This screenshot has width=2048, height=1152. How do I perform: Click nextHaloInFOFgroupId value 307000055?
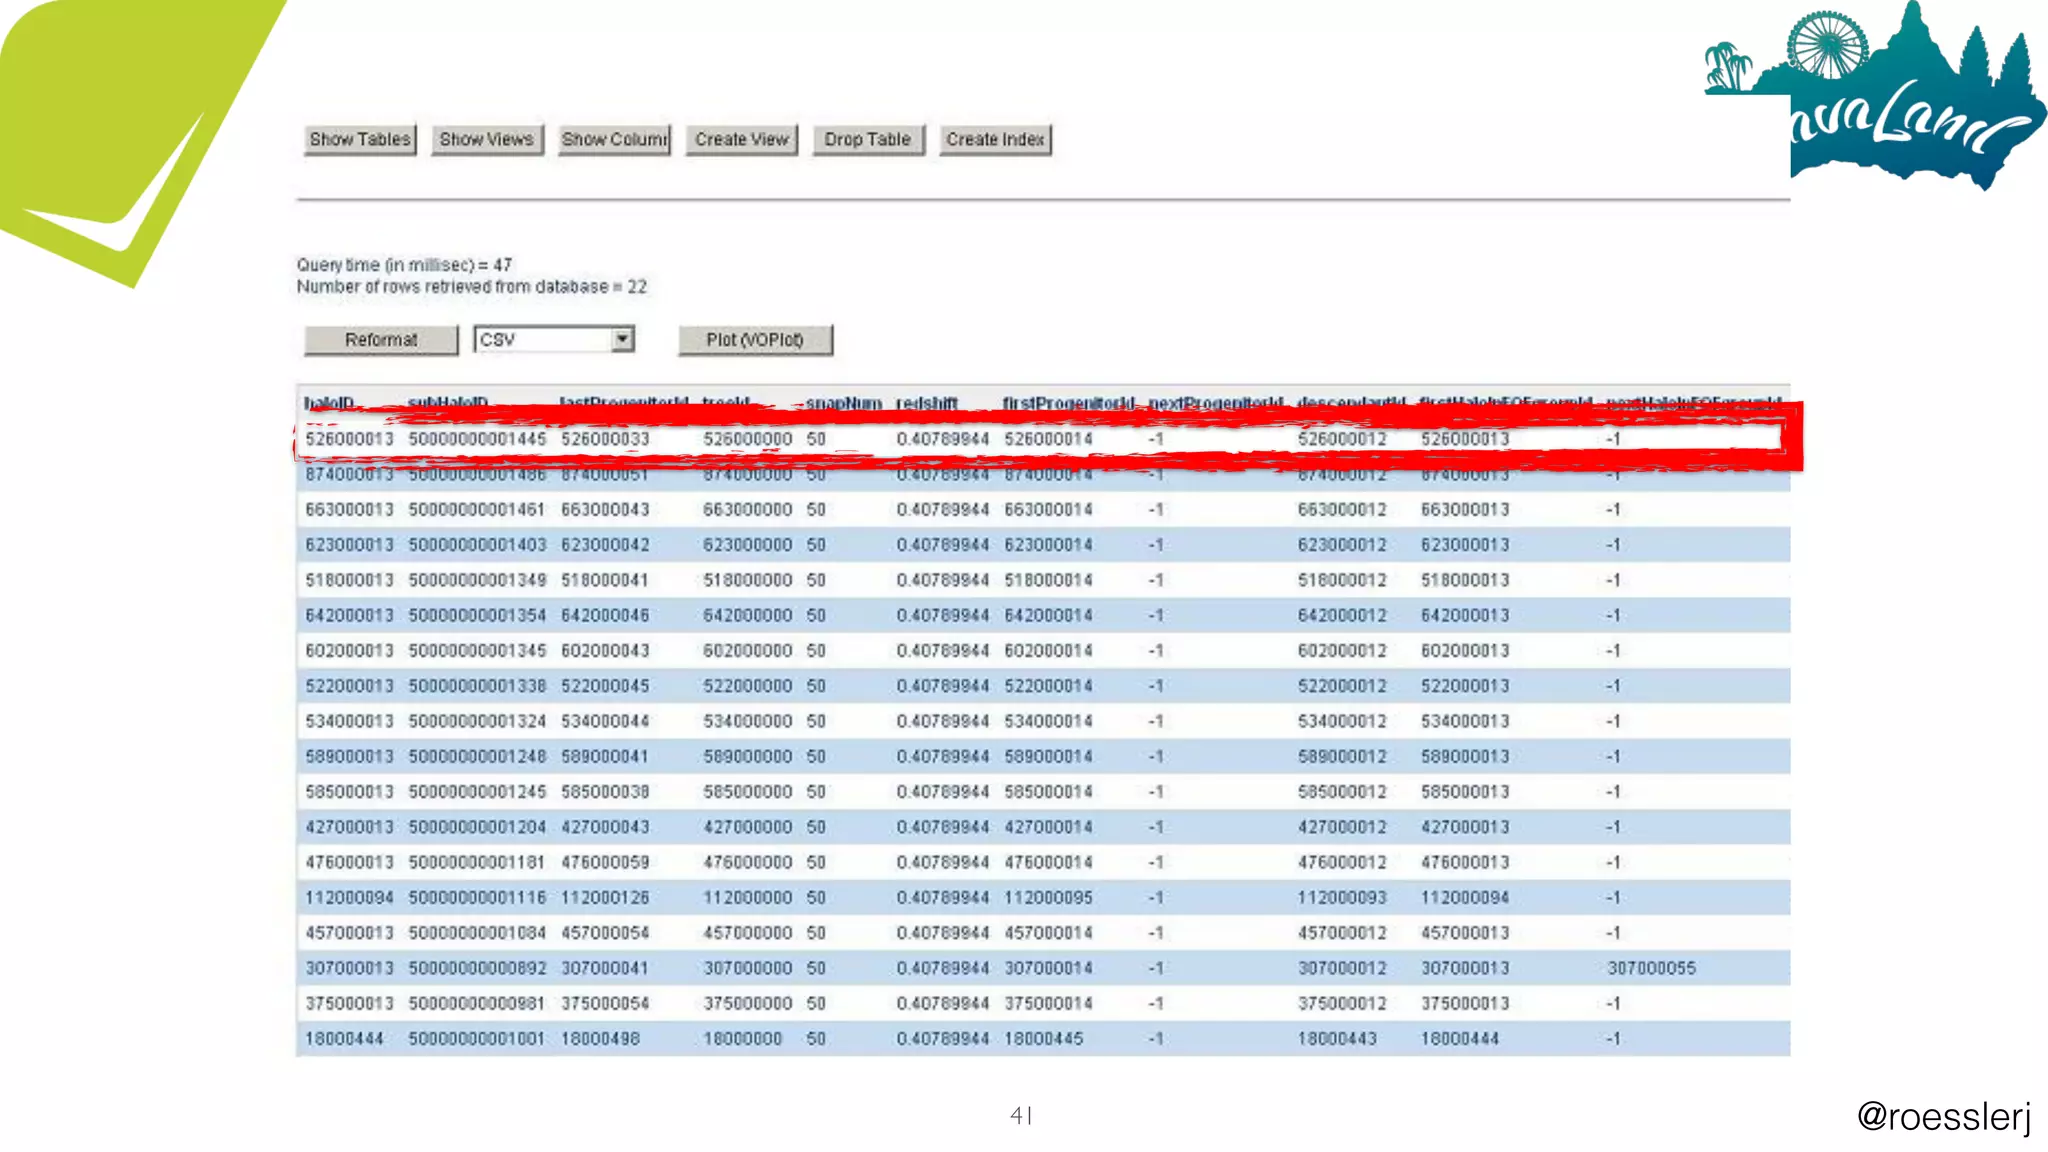click(1651, 968)
